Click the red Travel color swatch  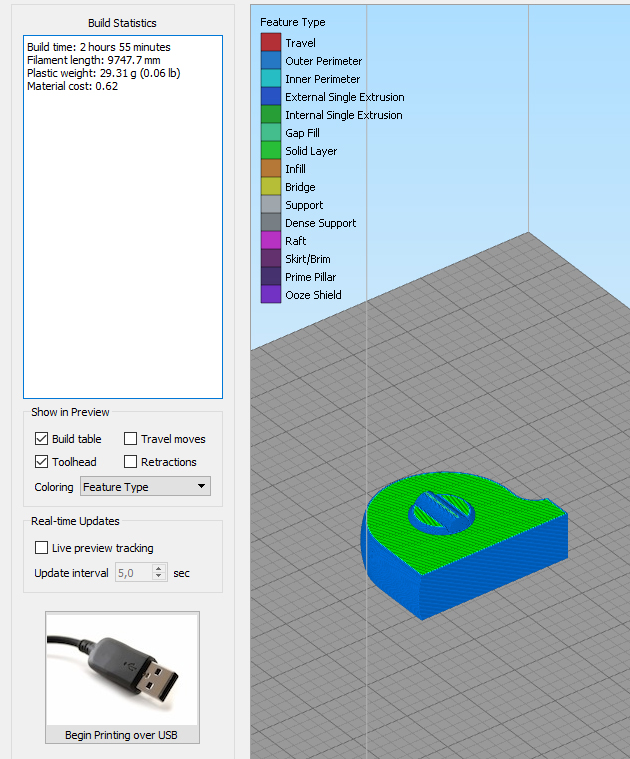271,42
